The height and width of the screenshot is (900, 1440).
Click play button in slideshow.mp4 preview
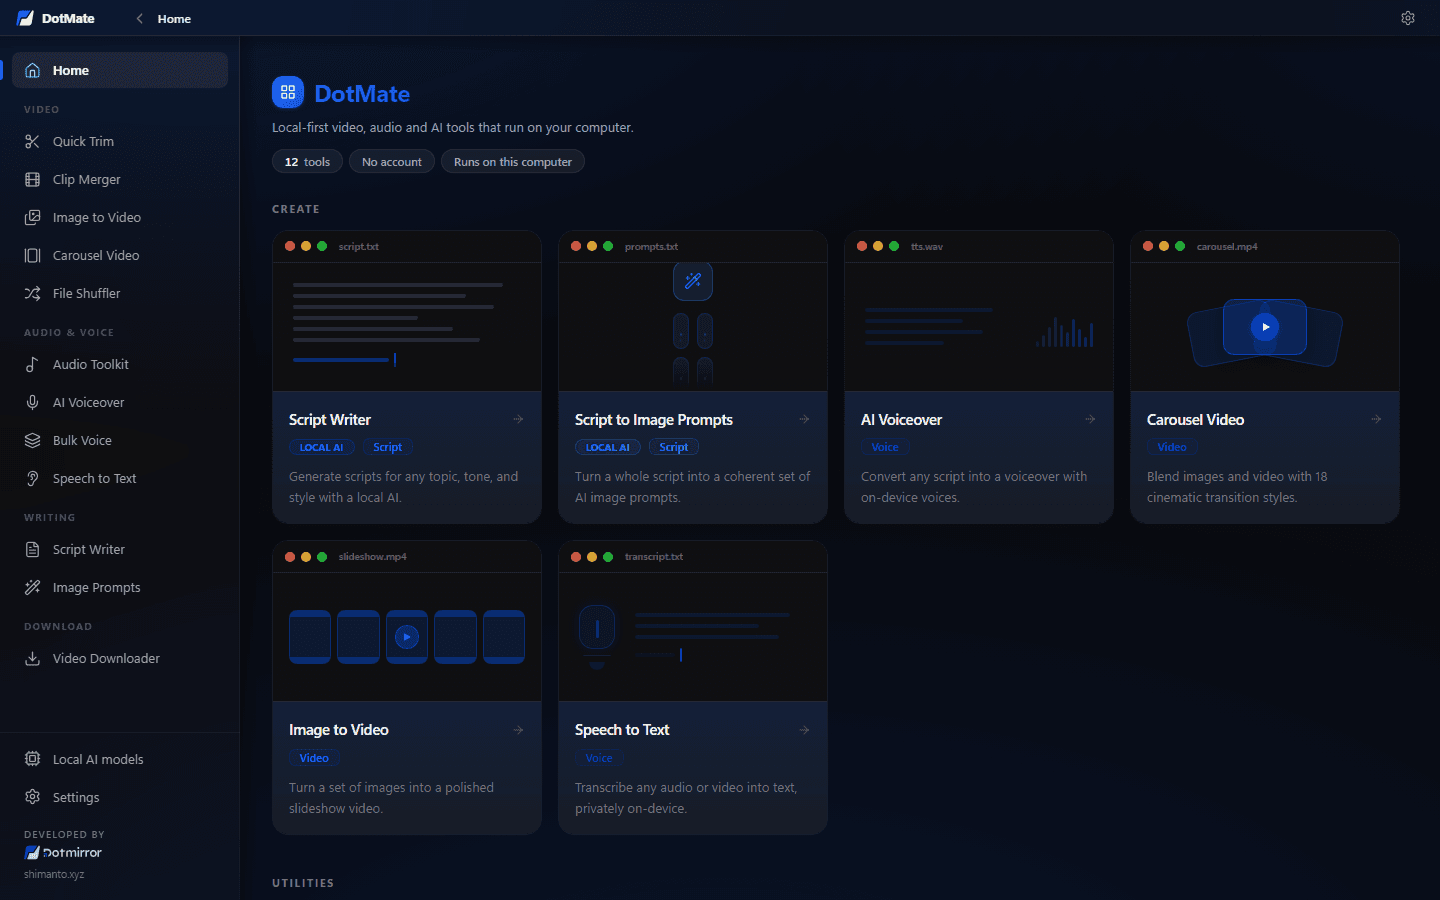point(407,637)
